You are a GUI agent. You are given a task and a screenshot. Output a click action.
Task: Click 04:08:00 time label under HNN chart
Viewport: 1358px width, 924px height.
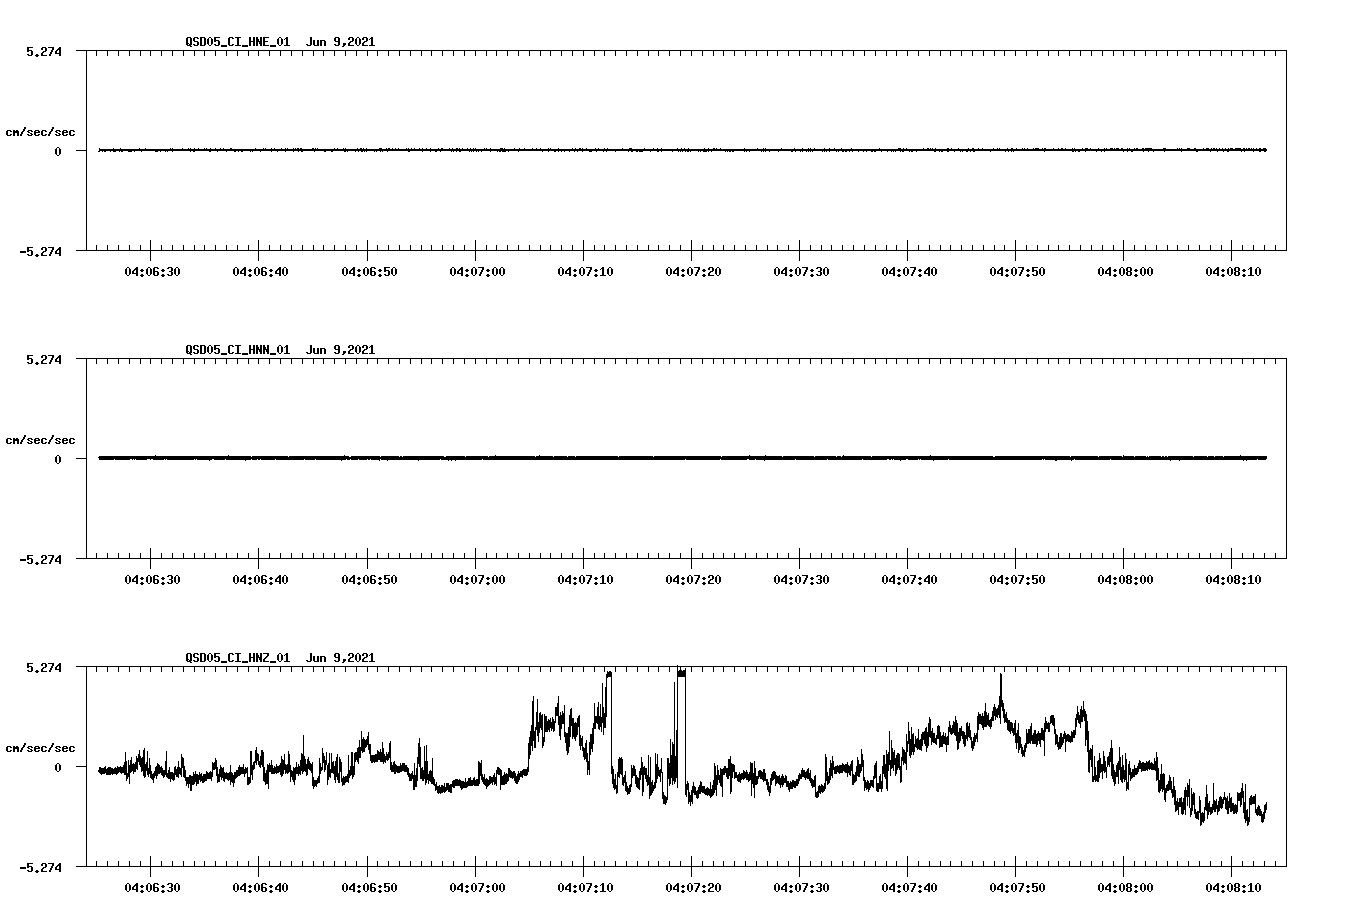[1125, 580]
